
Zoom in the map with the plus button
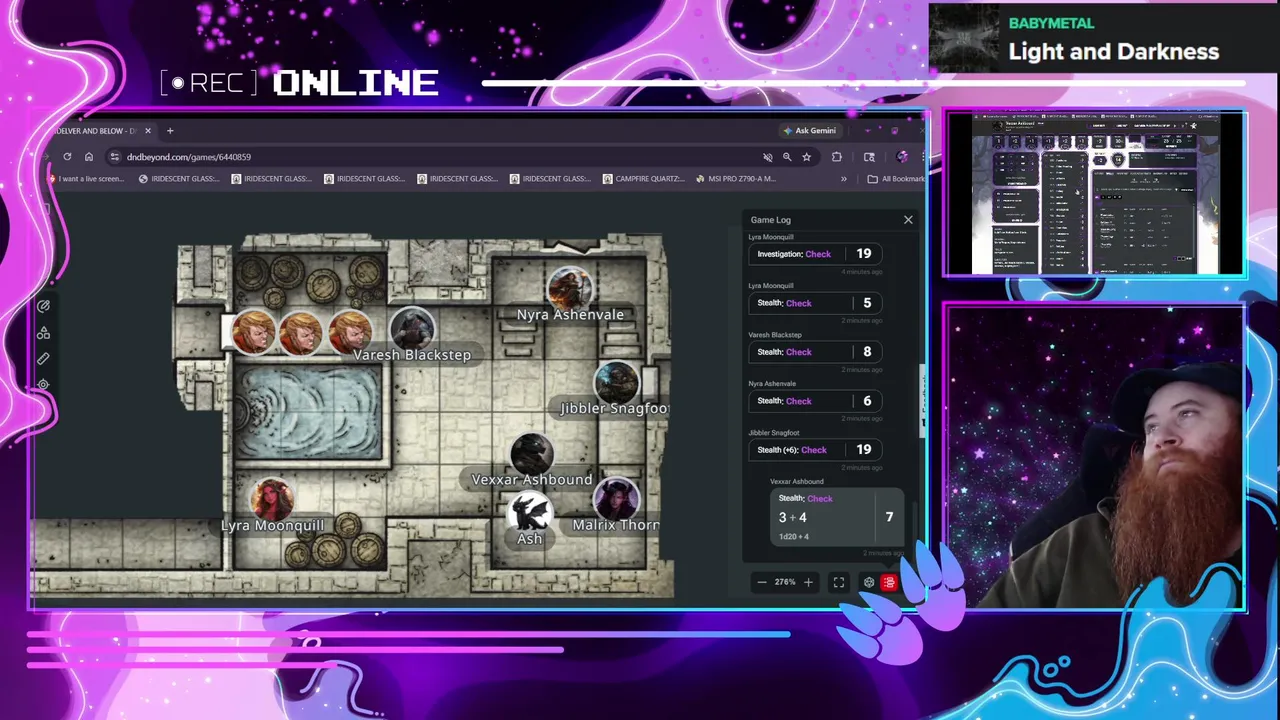(x=808, y=582)
